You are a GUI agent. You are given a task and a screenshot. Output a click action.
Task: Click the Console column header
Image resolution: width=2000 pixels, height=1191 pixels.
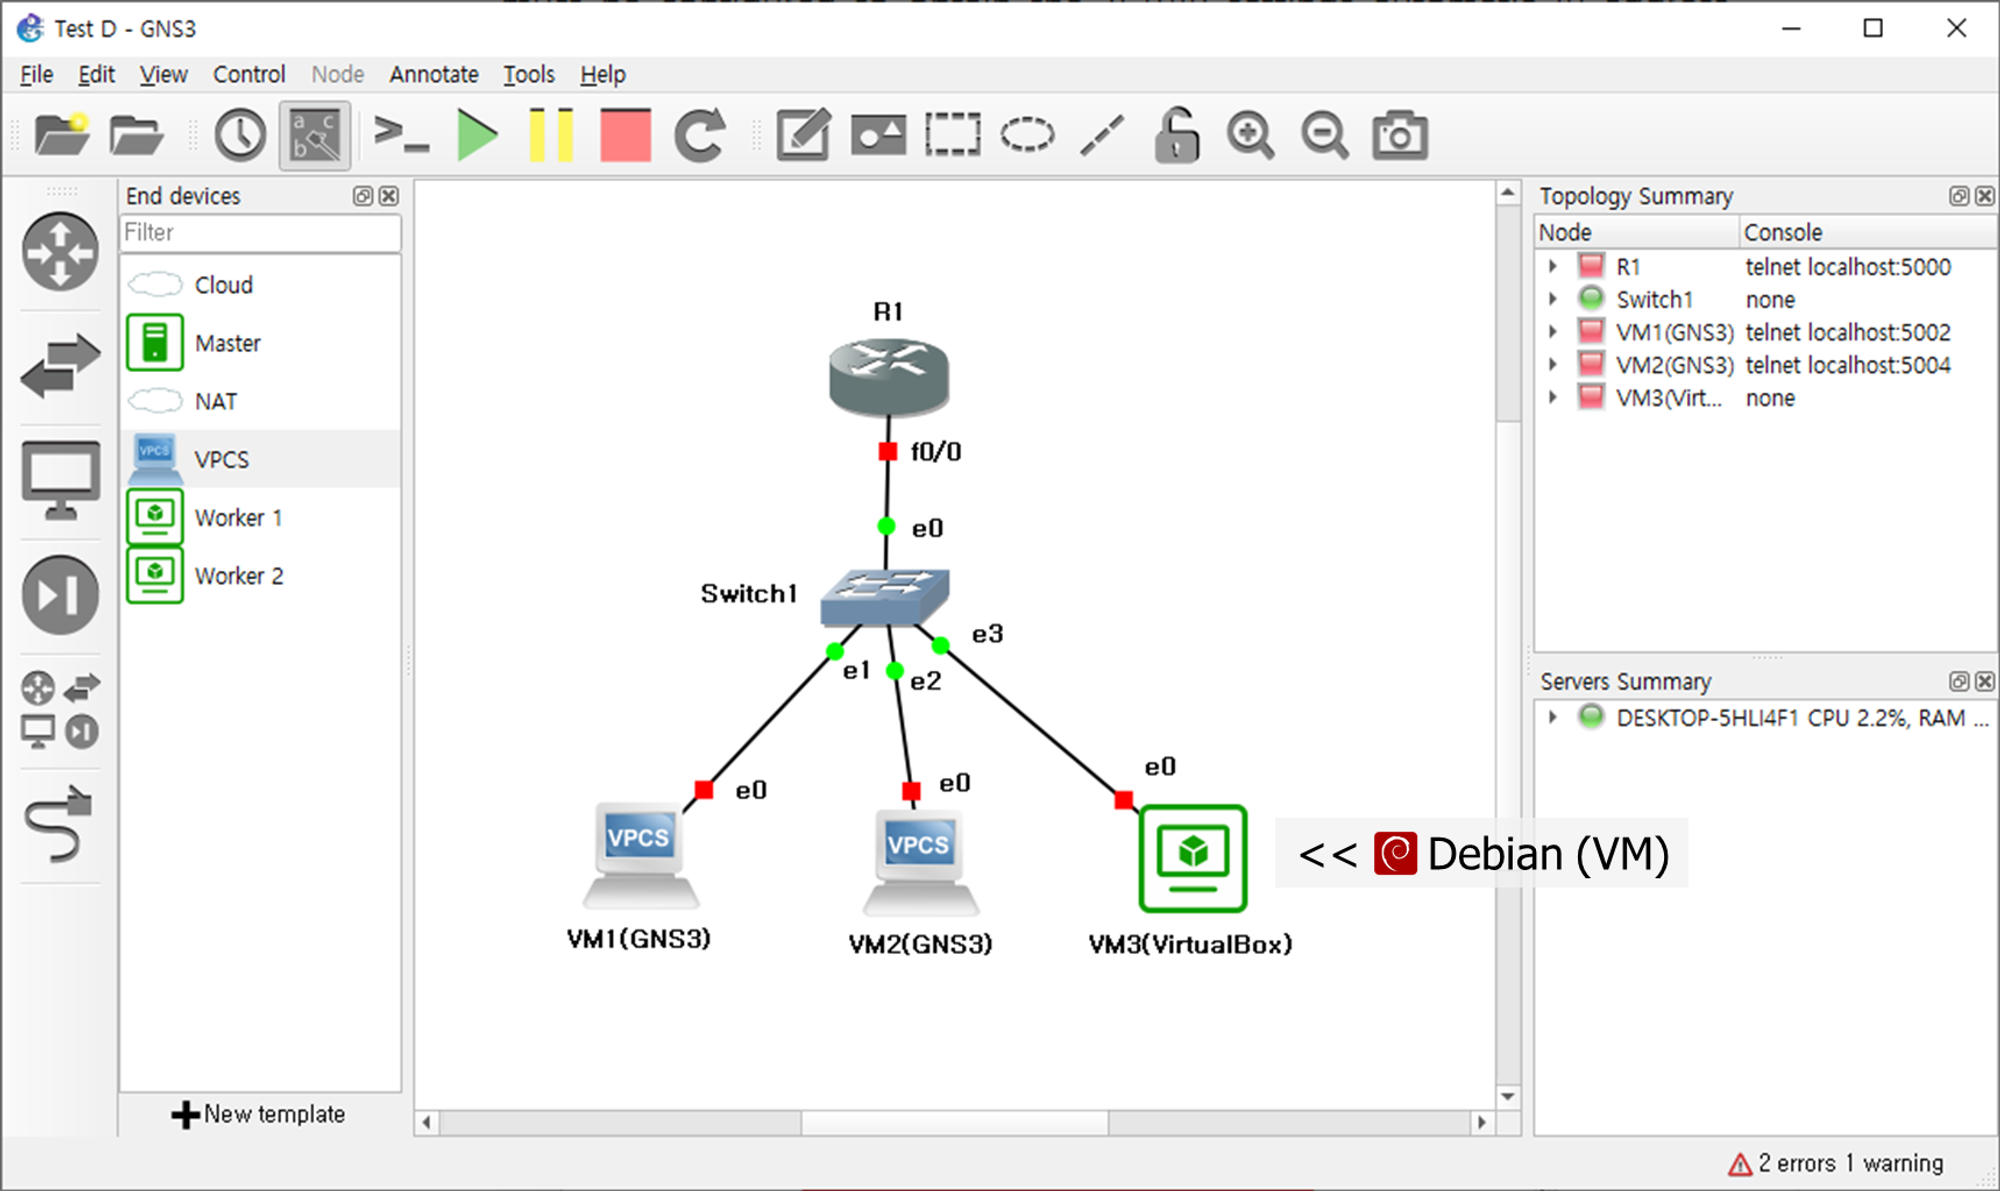(x=1868, y=232)
